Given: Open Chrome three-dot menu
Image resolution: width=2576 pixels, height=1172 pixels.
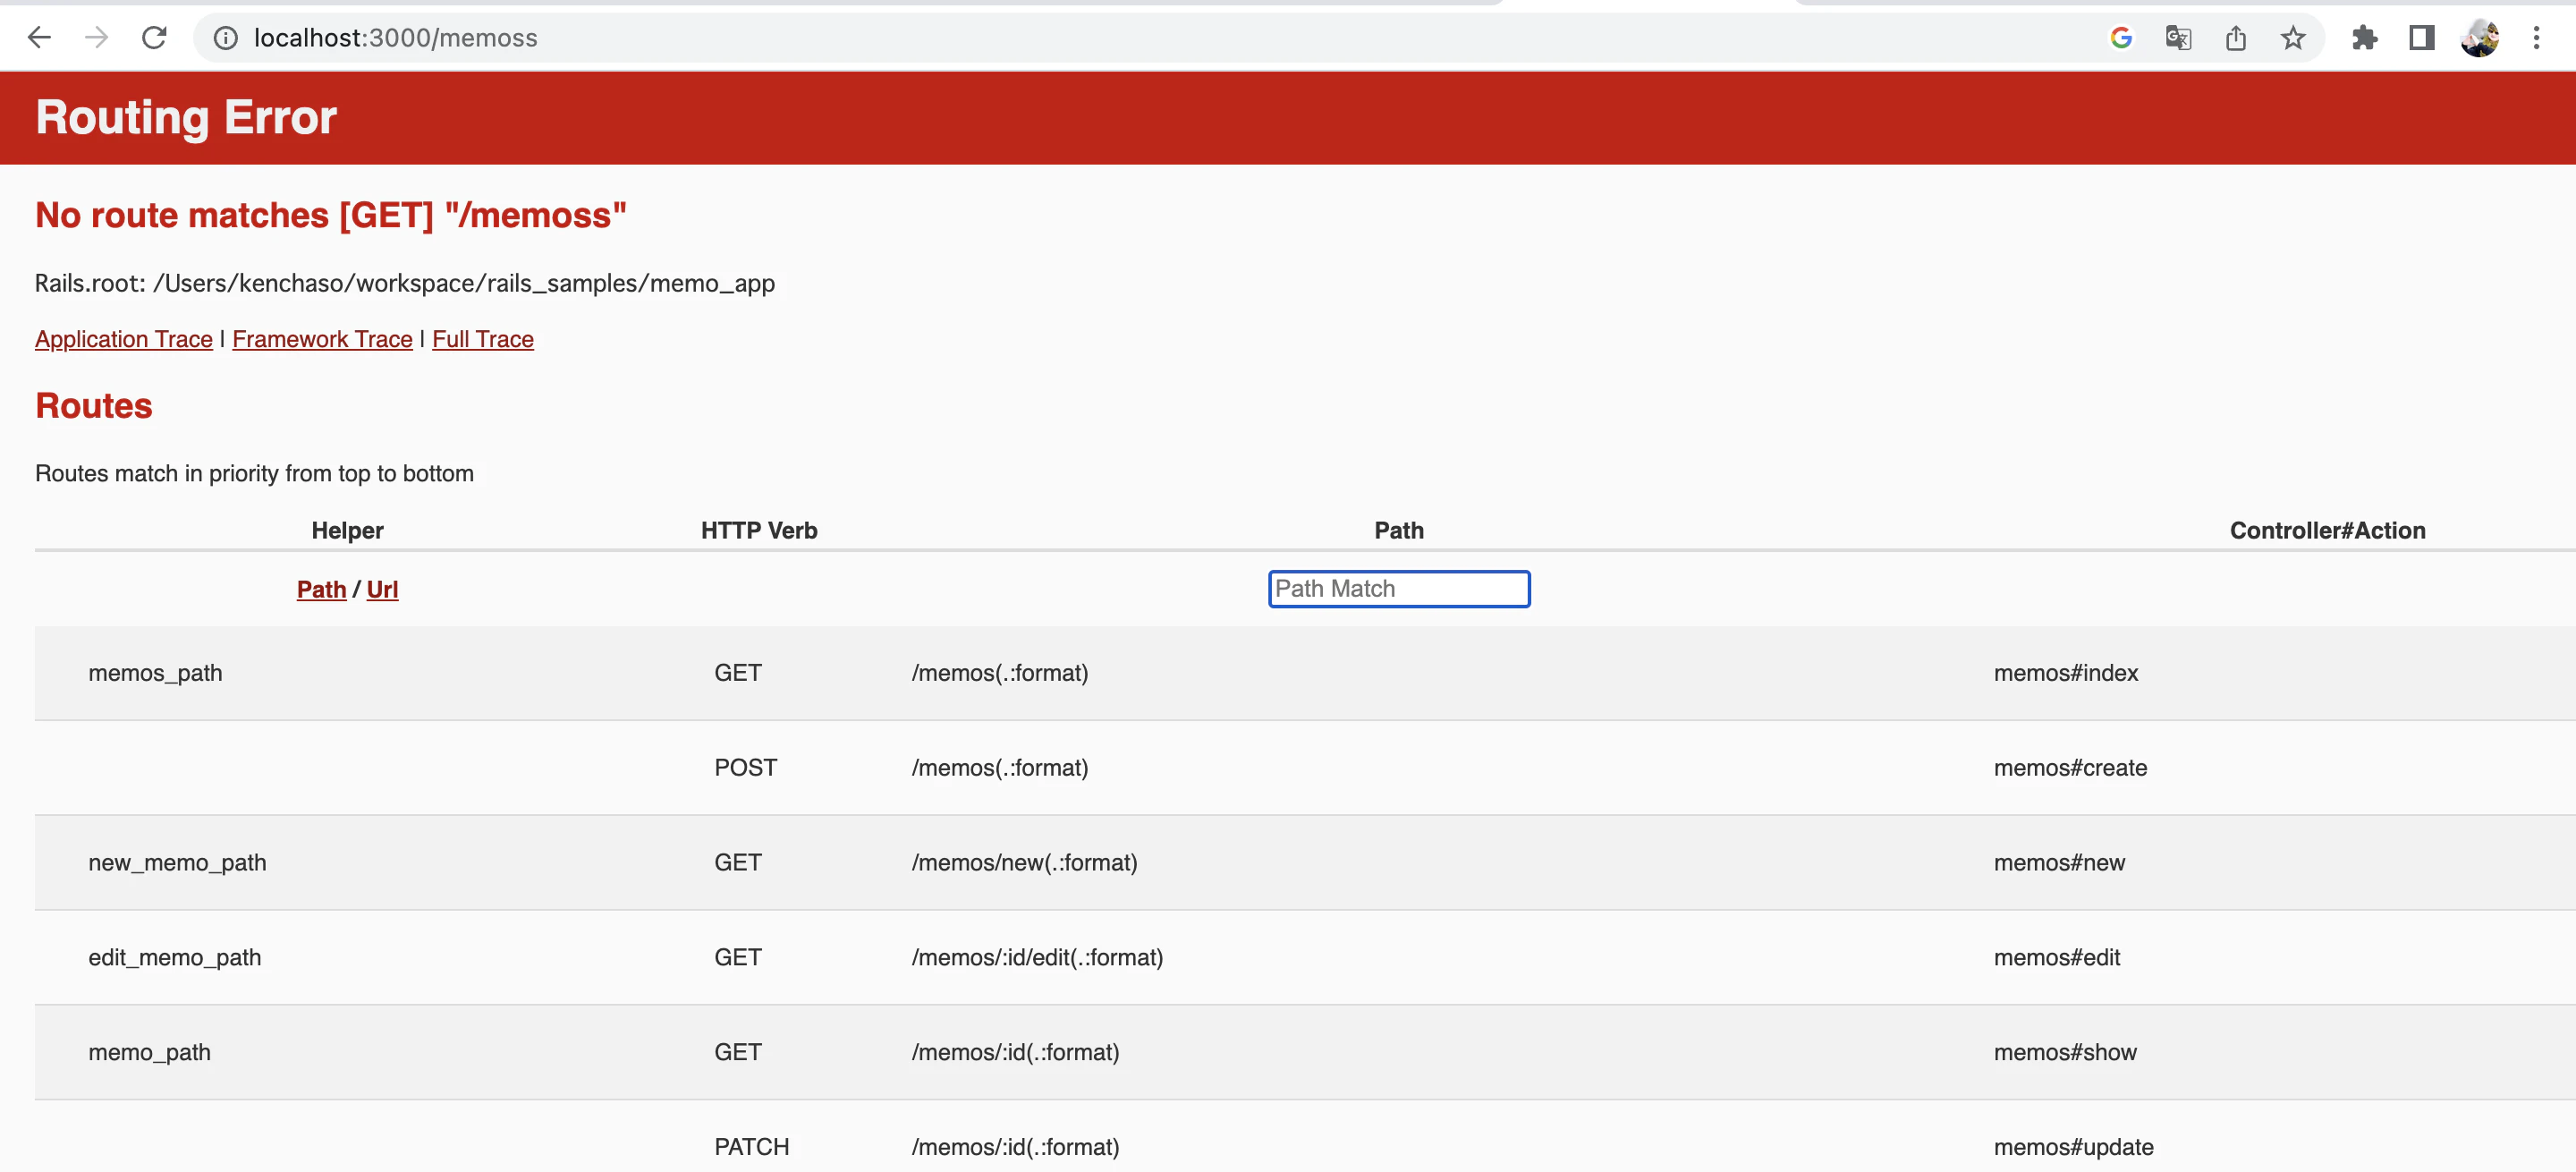Looking at the screenshot, I should pos(2536,38).
